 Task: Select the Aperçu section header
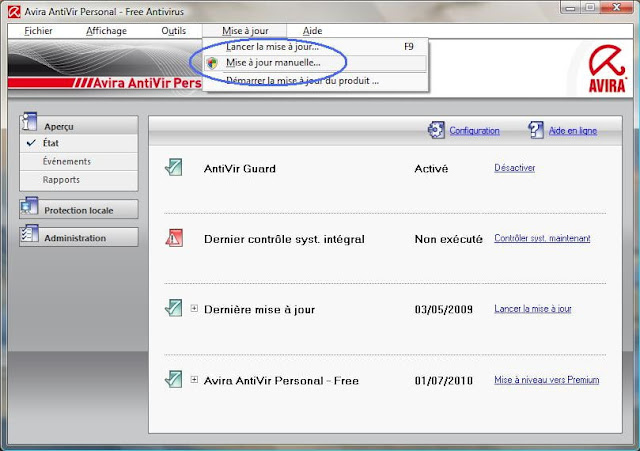point(78,125)
